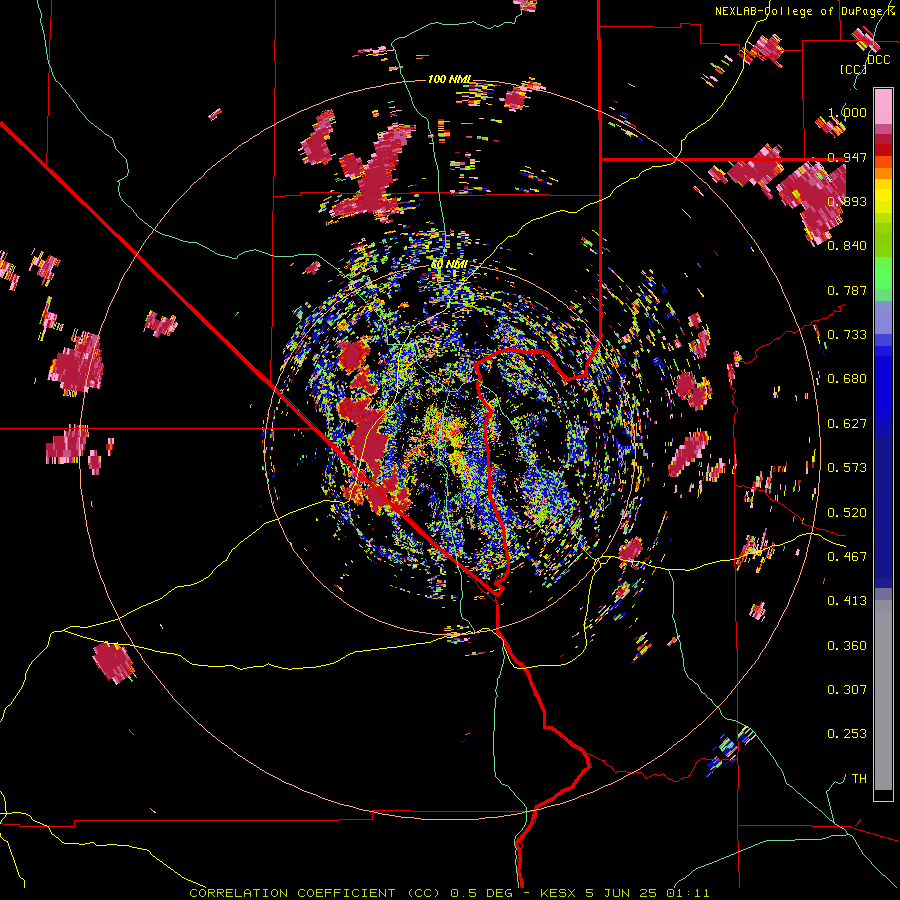Click the TH label at the legend bottom

tap(859, 779)
